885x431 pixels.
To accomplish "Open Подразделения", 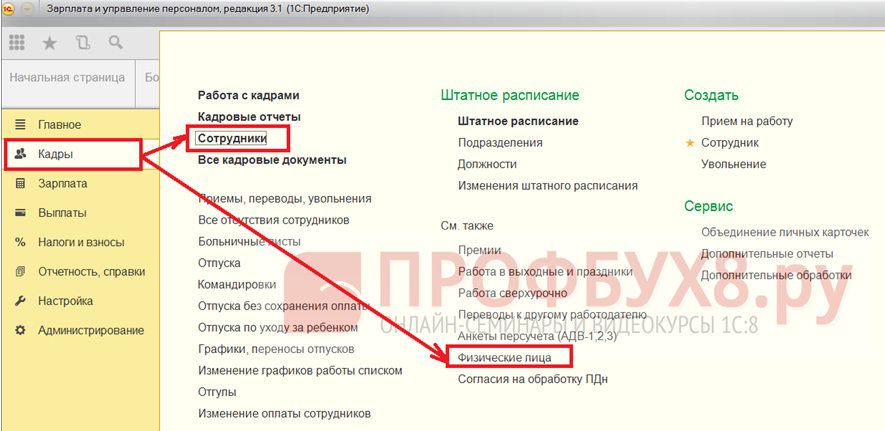I will pyautogui.click(x=500, y=143).
